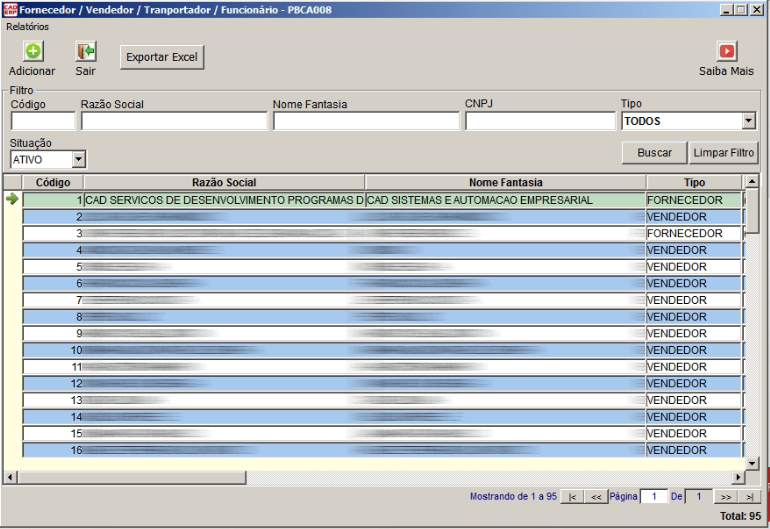
Task: Select row with code 7
Action: 382,300
